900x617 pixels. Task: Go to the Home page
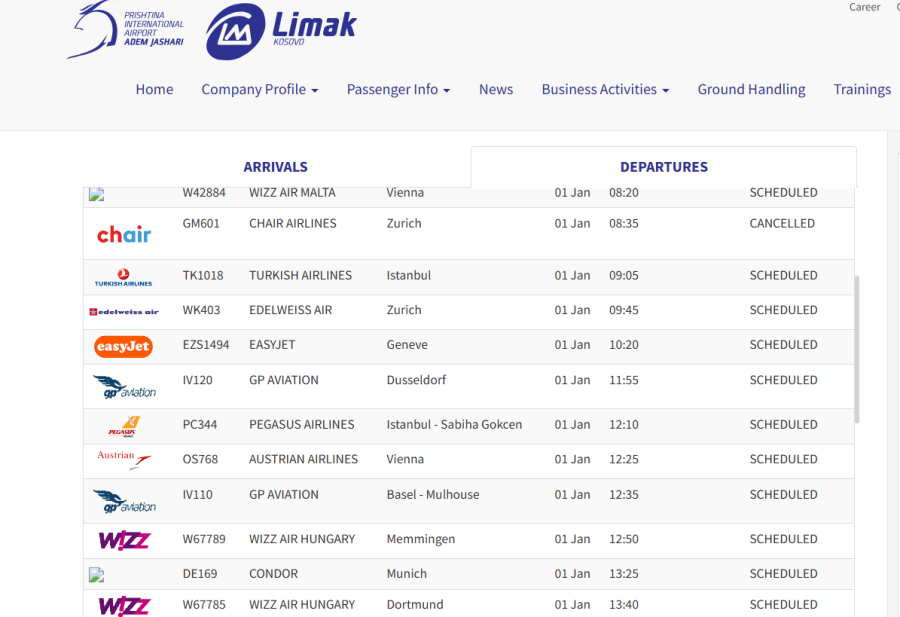point(154,90)
